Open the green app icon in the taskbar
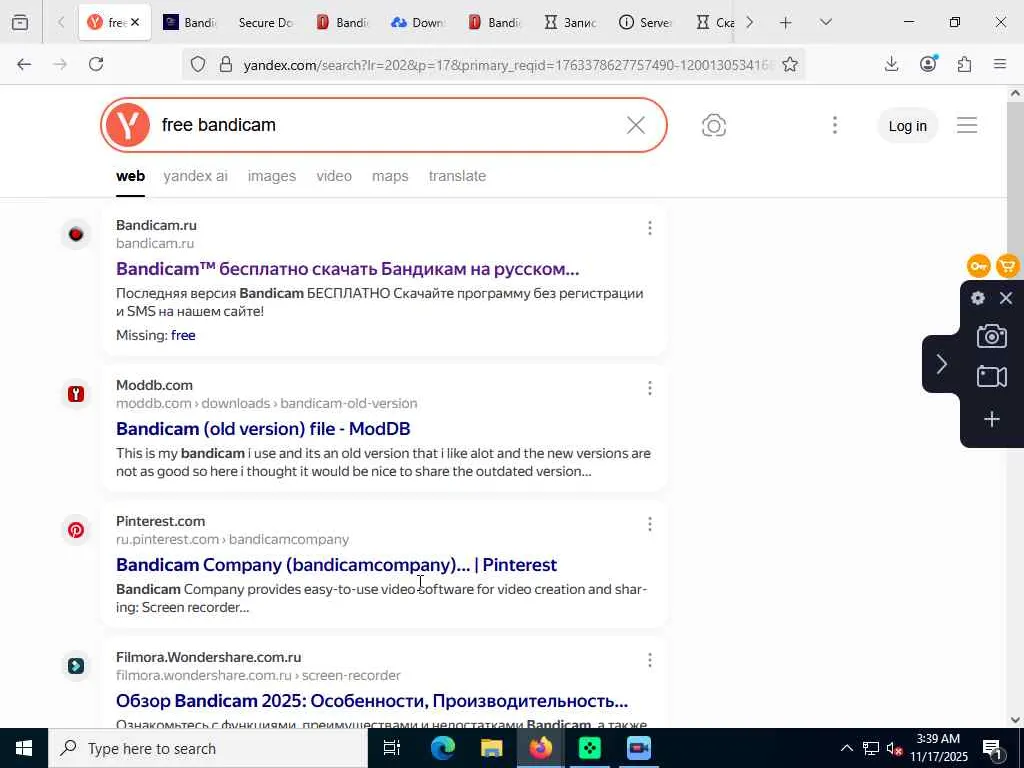 coord(590,748)
